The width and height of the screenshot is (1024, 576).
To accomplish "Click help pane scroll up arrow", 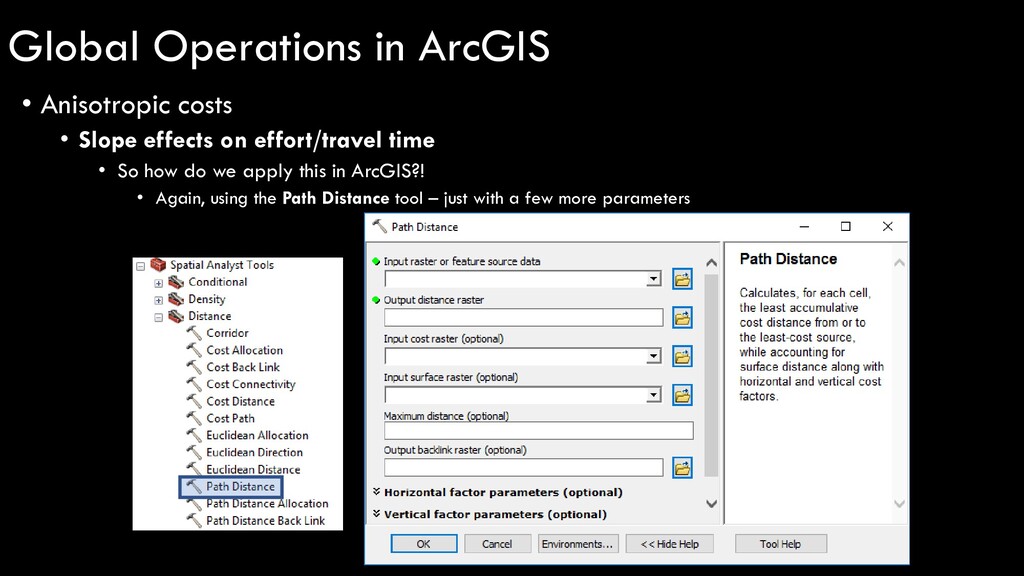I will [899, 263].
